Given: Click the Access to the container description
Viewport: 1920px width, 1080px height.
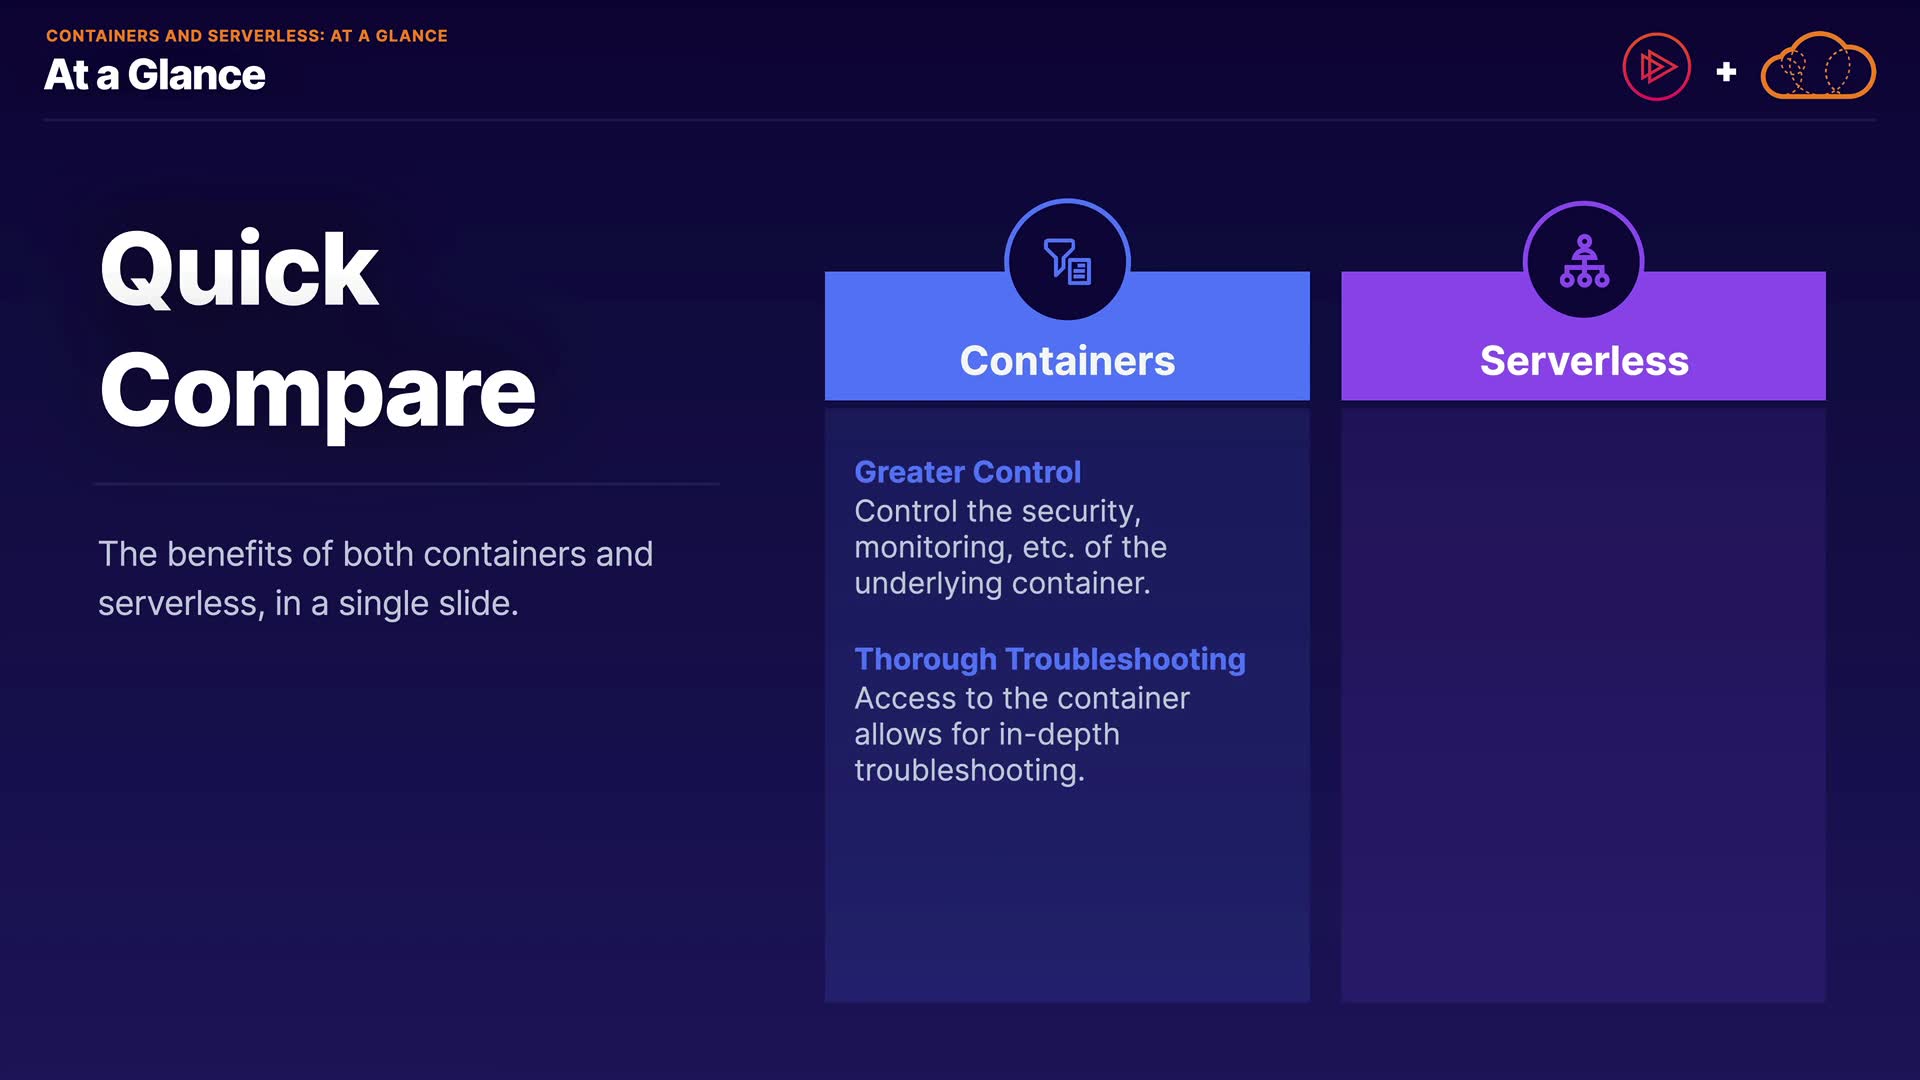Looking at the screenshot, I should (x=1021, y=734).
